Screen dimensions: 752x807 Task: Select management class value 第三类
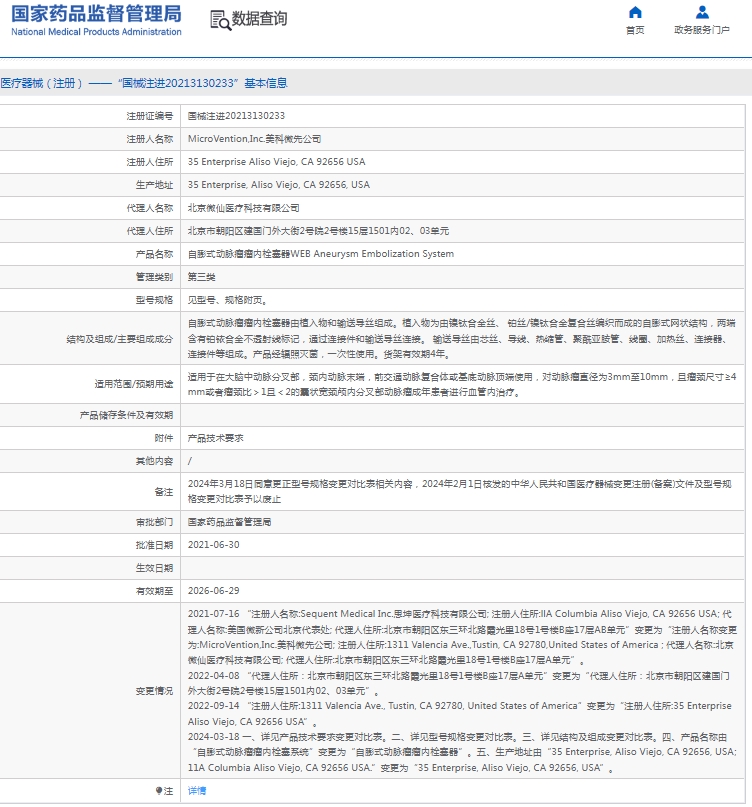click(x=201, y=277)
